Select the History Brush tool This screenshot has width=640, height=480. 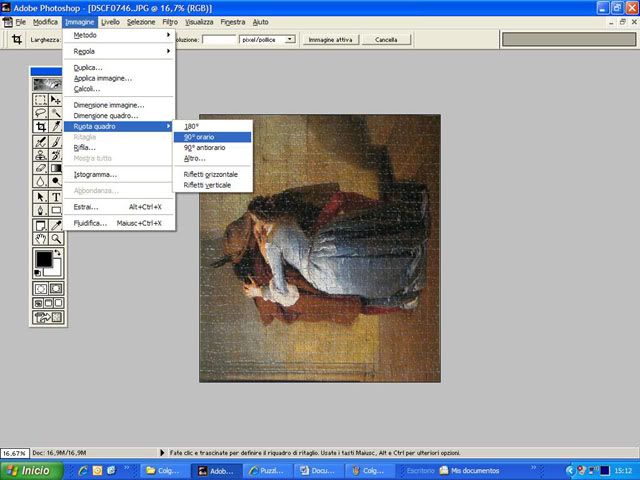click(56, 155)
